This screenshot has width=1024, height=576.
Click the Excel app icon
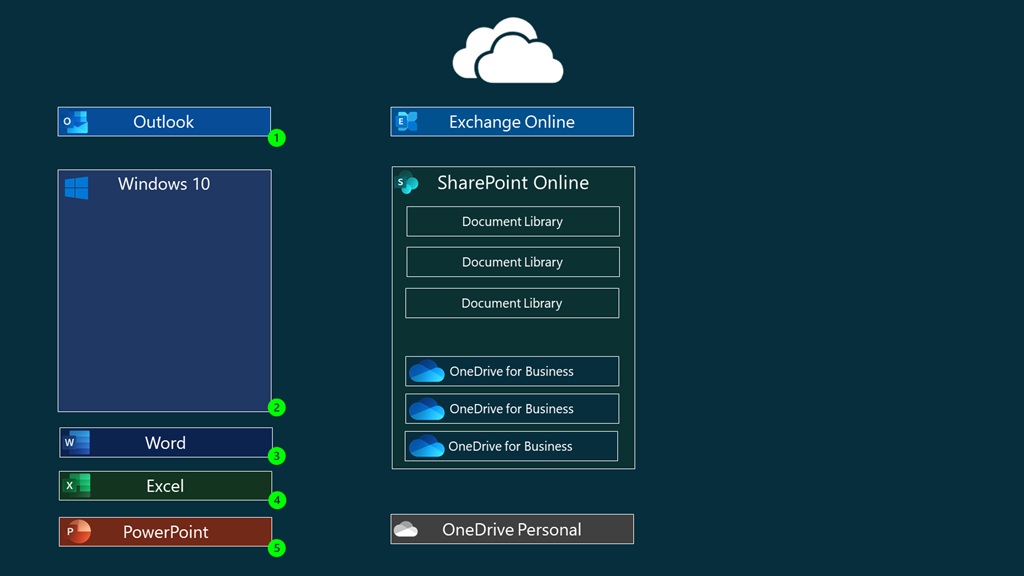pos(77,486)
